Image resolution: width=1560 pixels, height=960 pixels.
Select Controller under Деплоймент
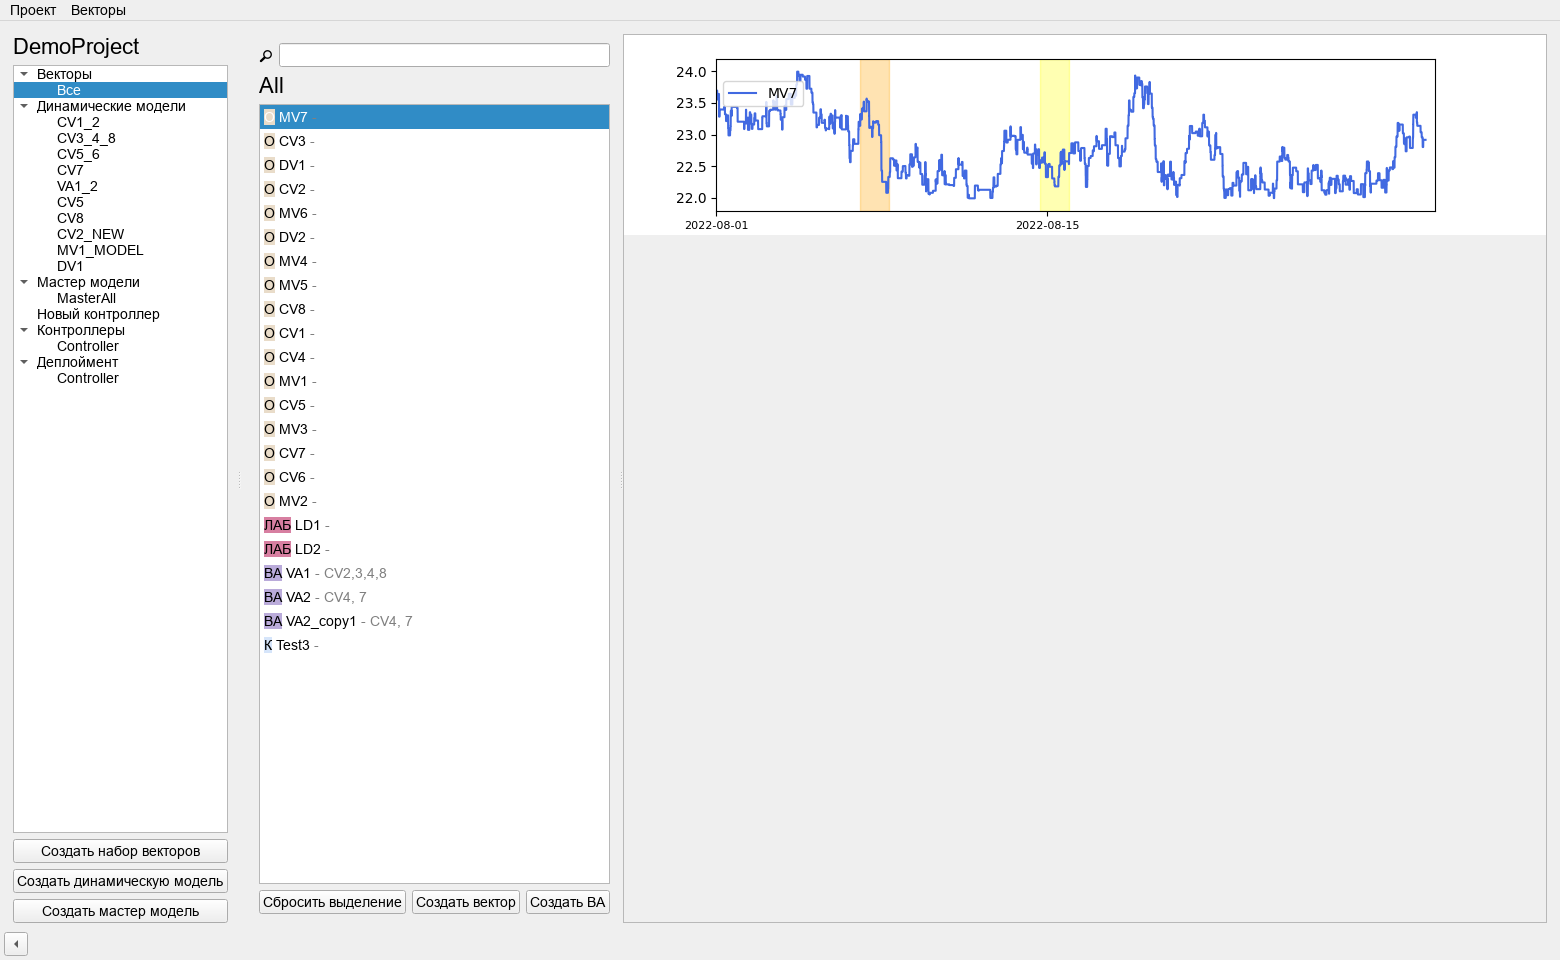(x=88, y=378)
